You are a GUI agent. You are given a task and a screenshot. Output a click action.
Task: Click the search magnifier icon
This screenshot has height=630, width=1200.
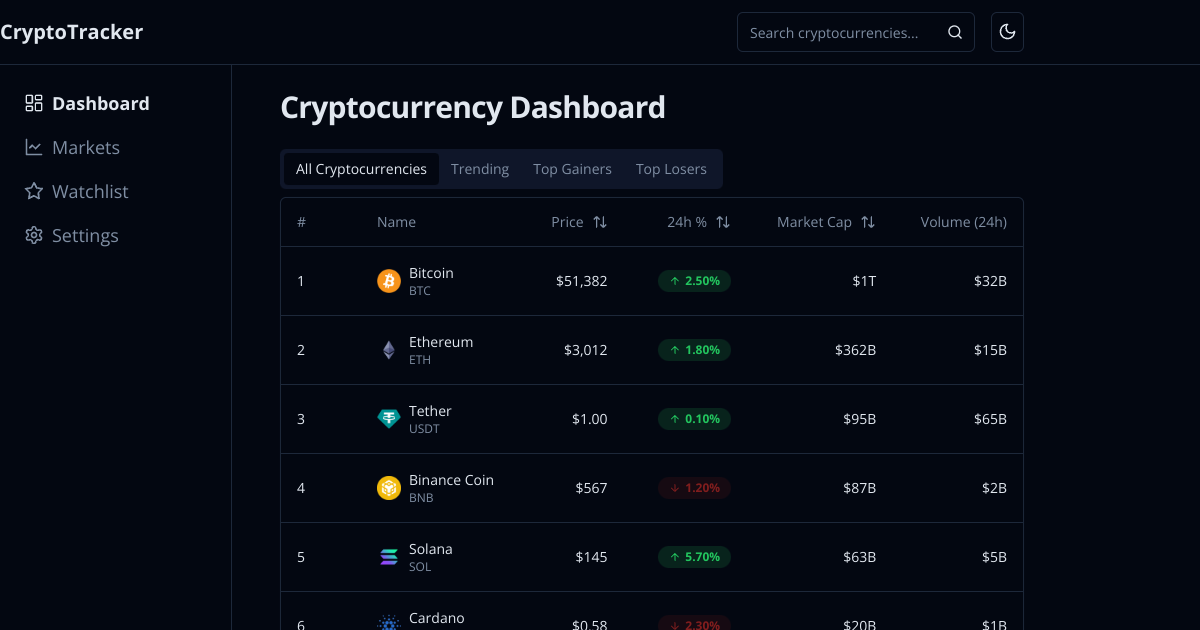pyautogui.click(x=954, y=32)
